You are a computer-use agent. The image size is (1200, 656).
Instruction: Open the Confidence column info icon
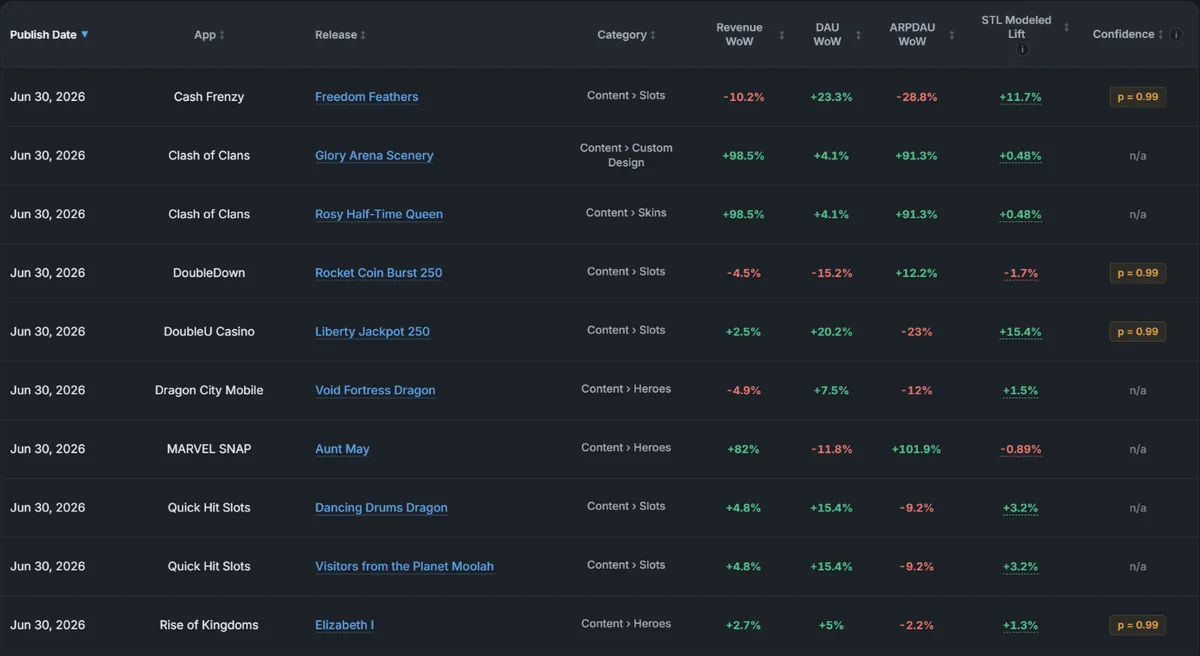1176,34
